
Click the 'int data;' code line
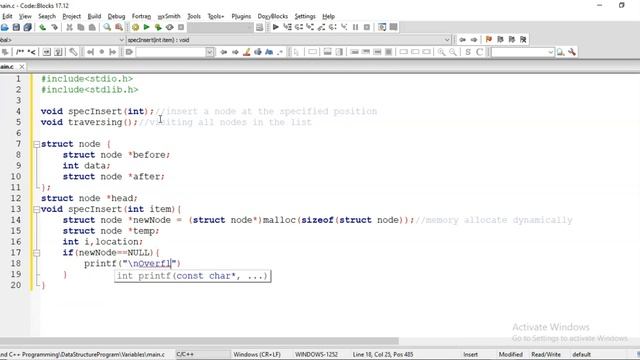[86, 166]
